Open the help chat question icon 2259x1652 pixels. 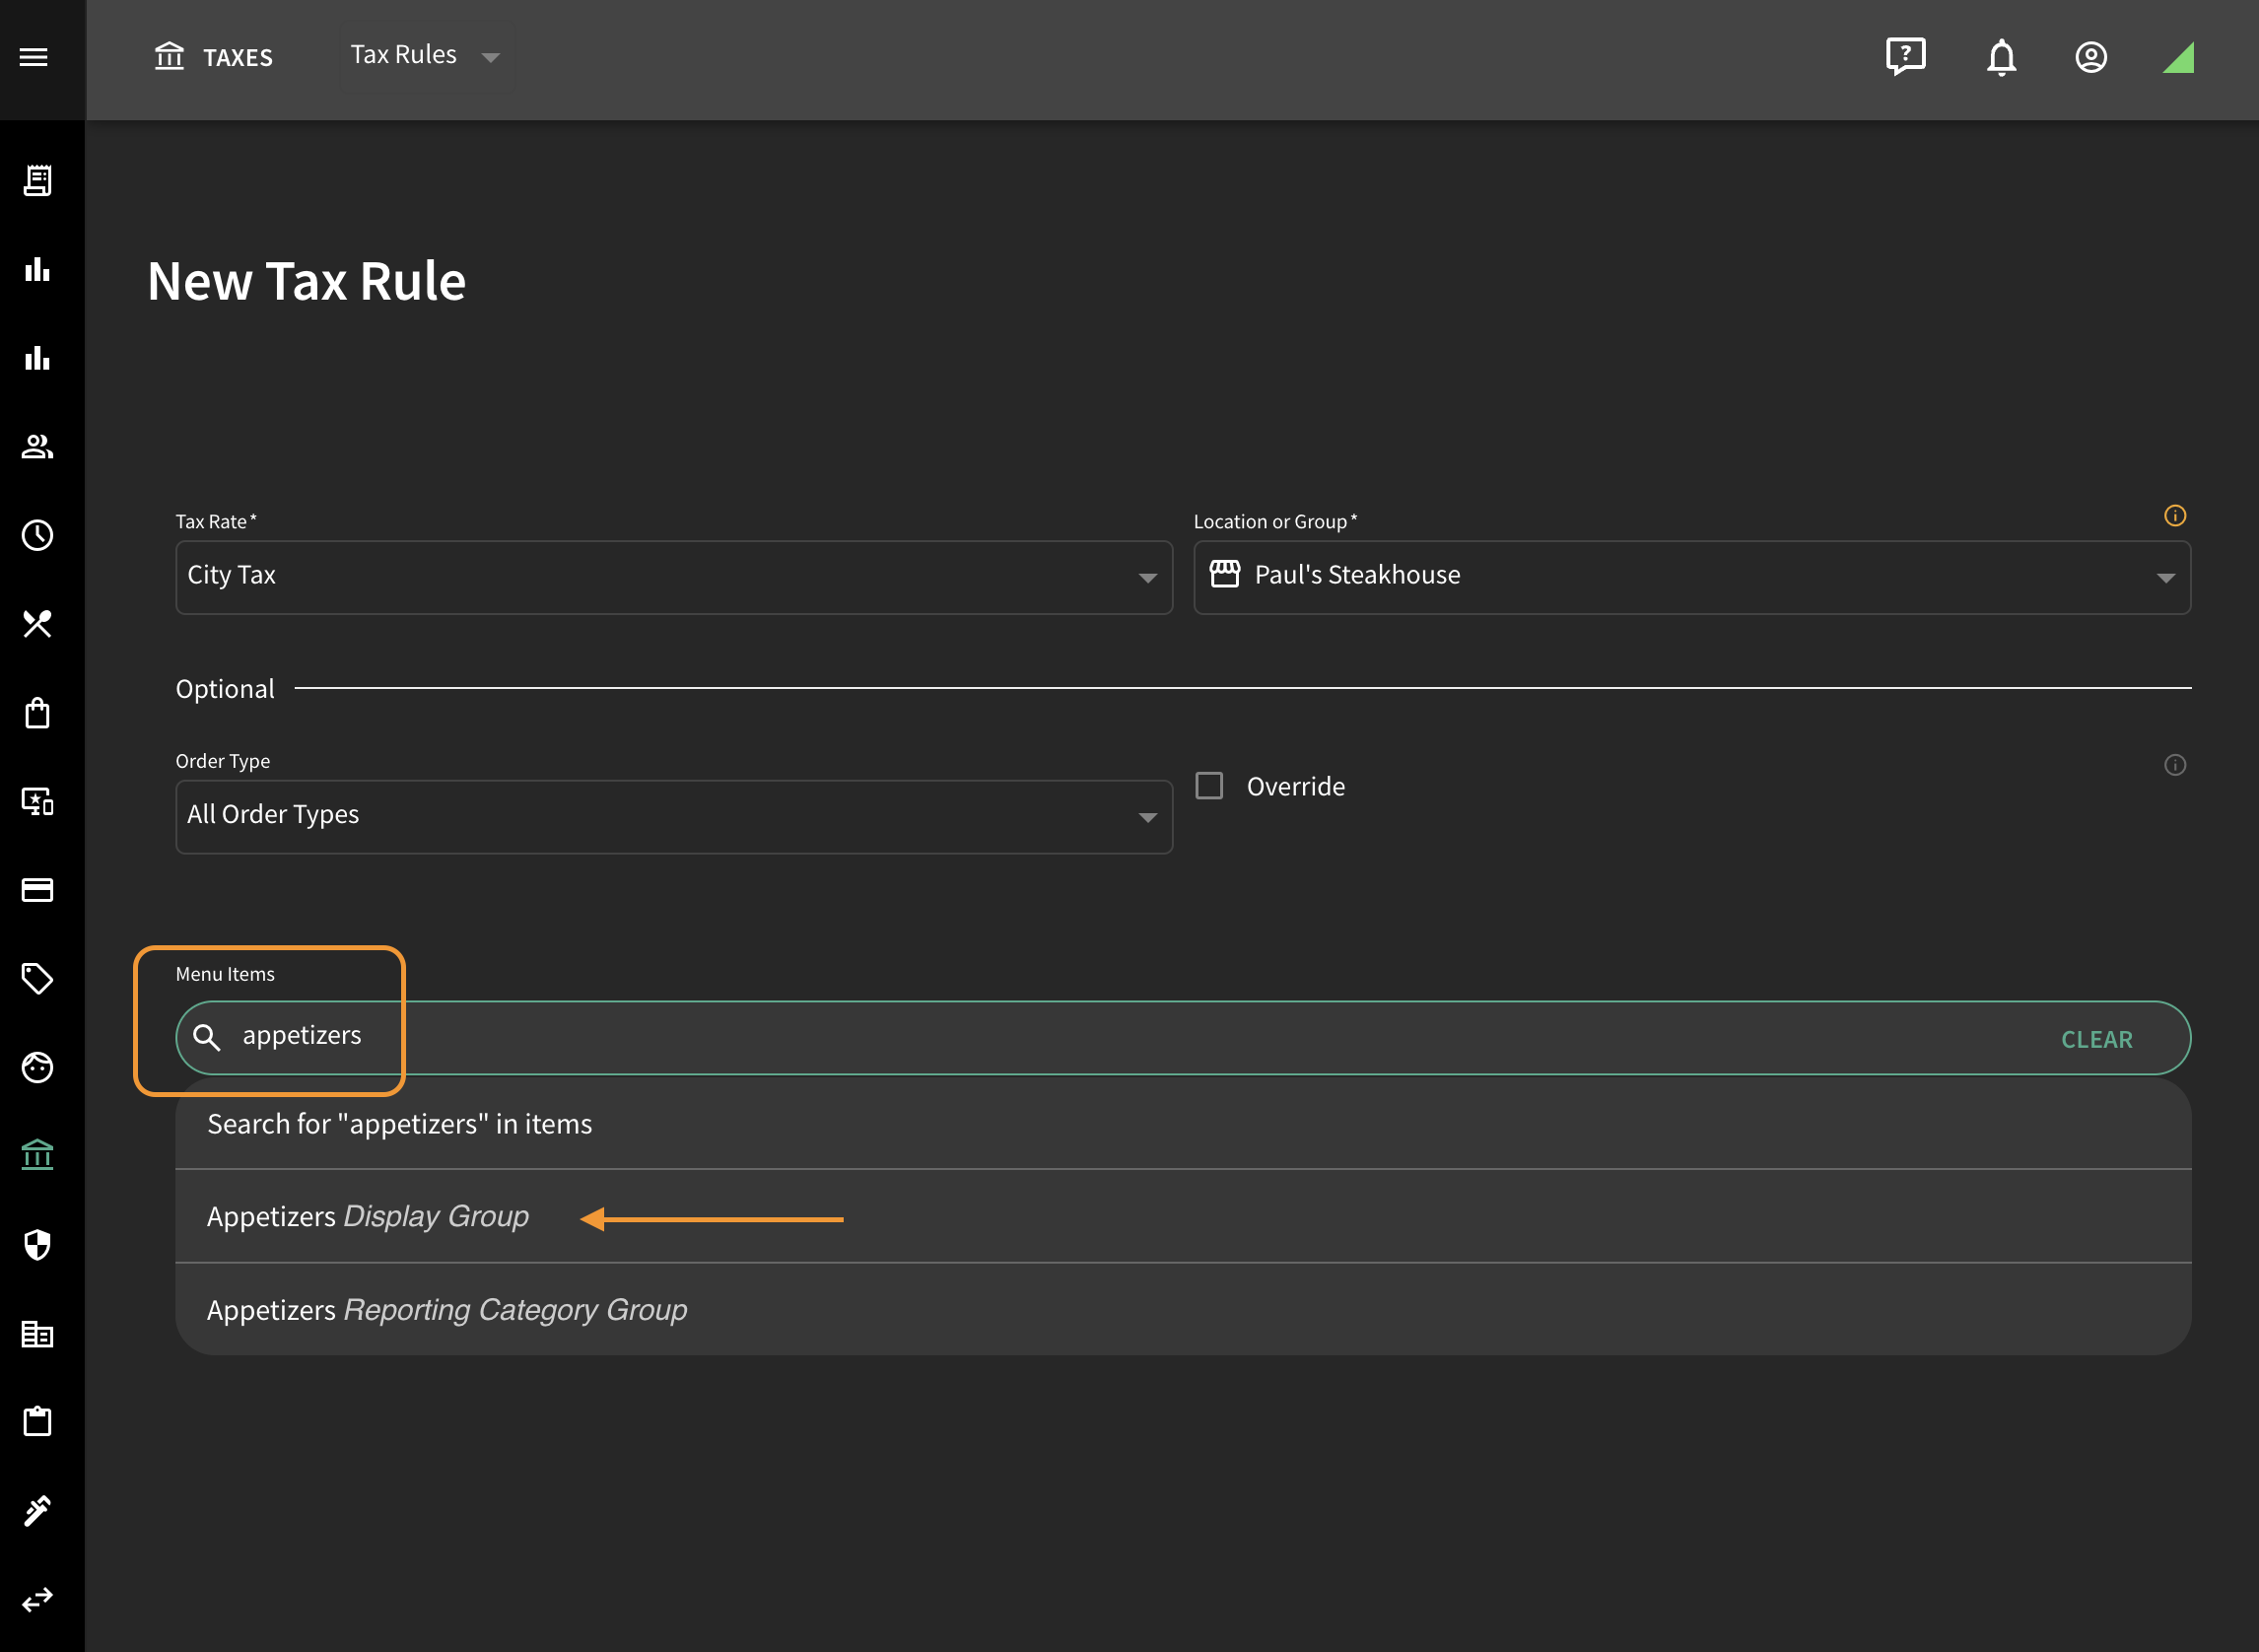(x=1906, y=57)
